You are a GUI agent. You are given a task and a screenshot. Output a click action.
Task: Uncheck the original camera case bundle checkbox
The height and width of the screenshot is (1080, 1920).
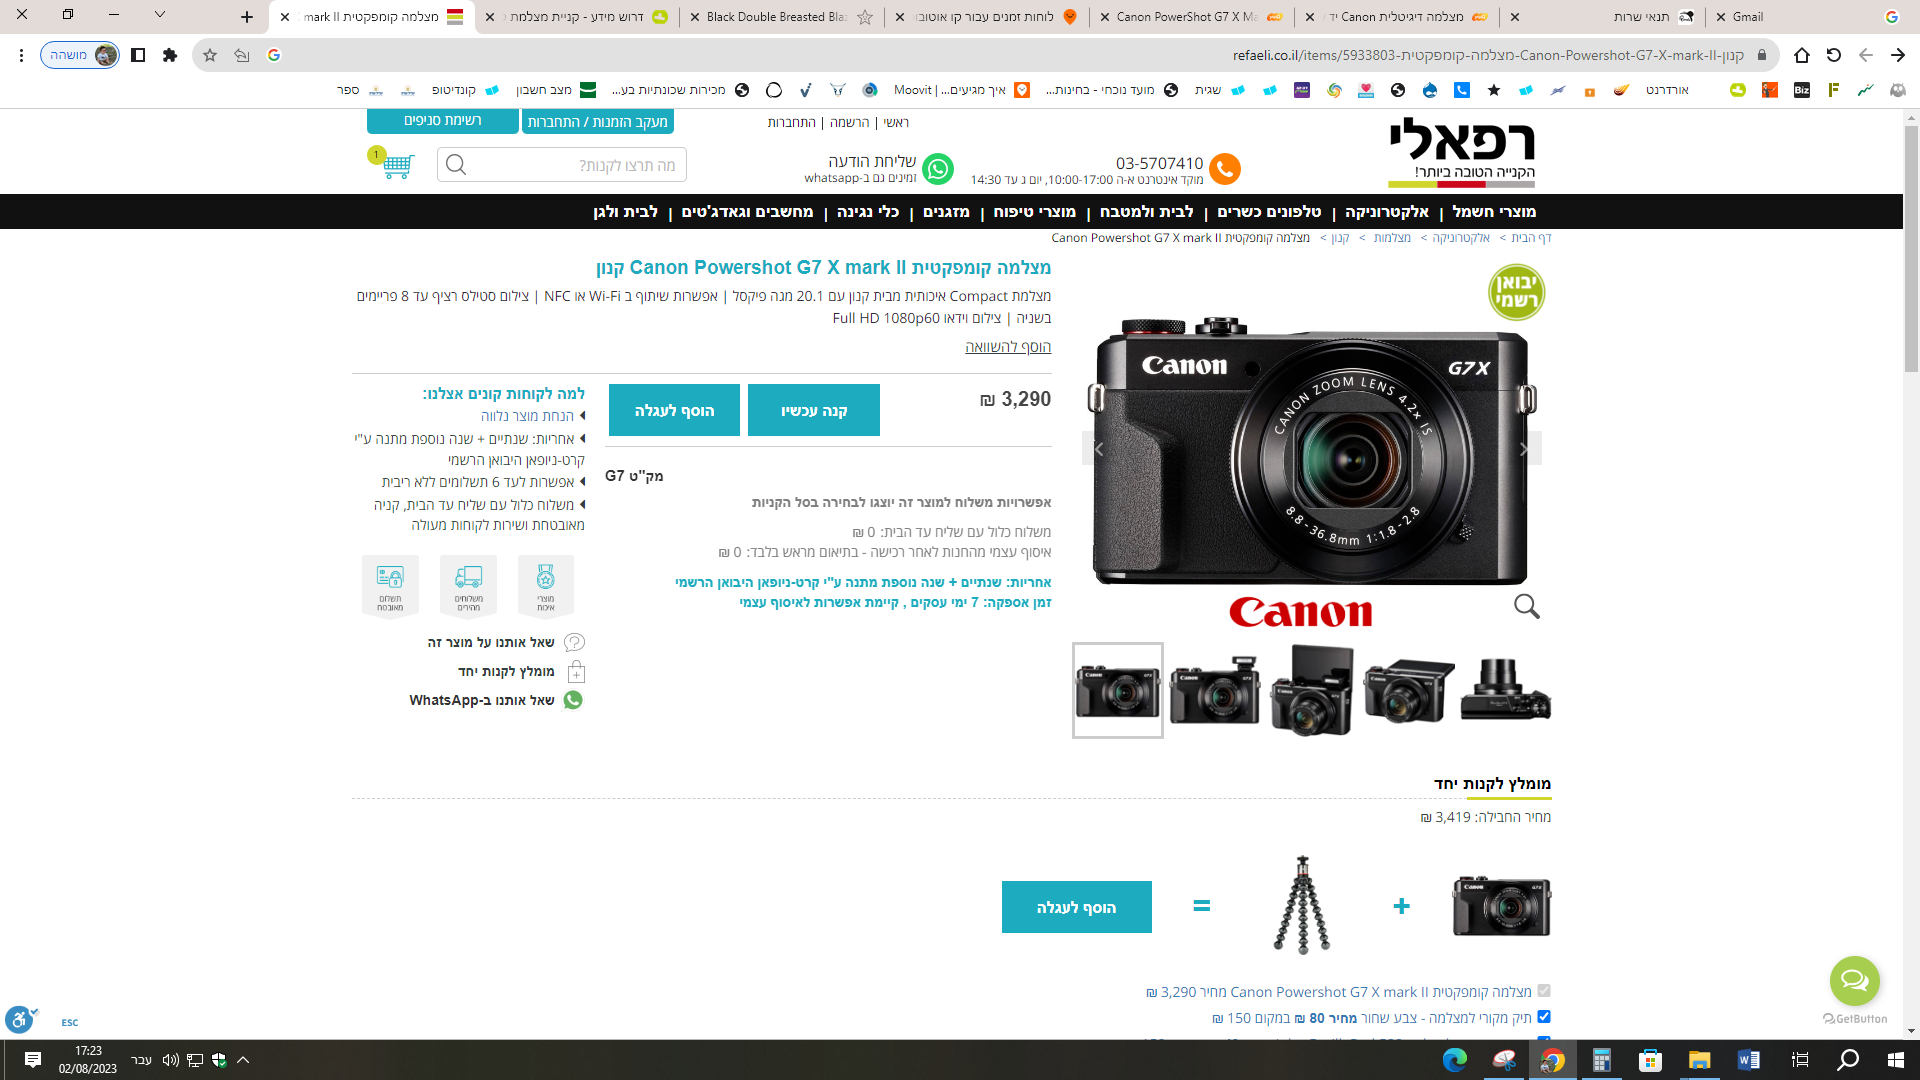click(1543, 1017)
